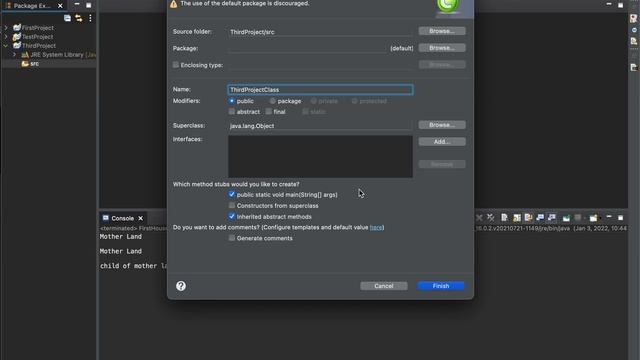Click Collapse All icon in Package Explorer

coord(67,18)
